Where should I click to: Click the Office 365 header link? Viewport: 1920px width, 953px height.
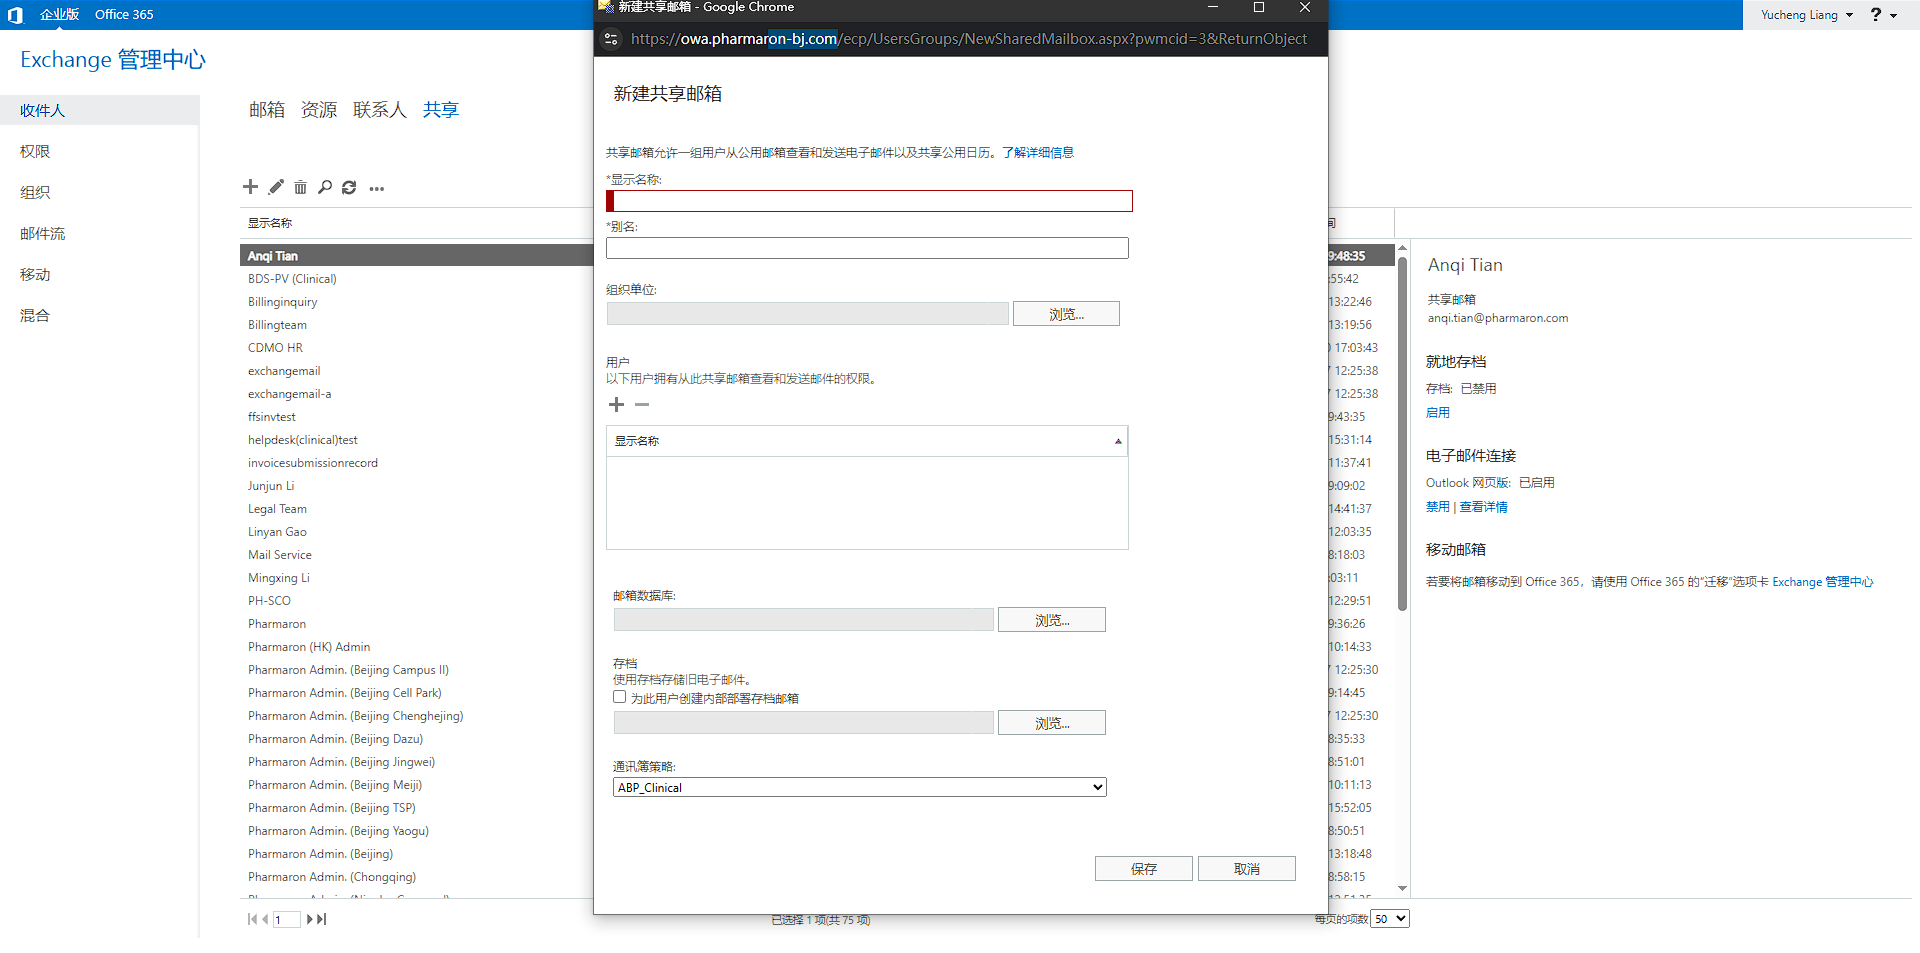124,15
